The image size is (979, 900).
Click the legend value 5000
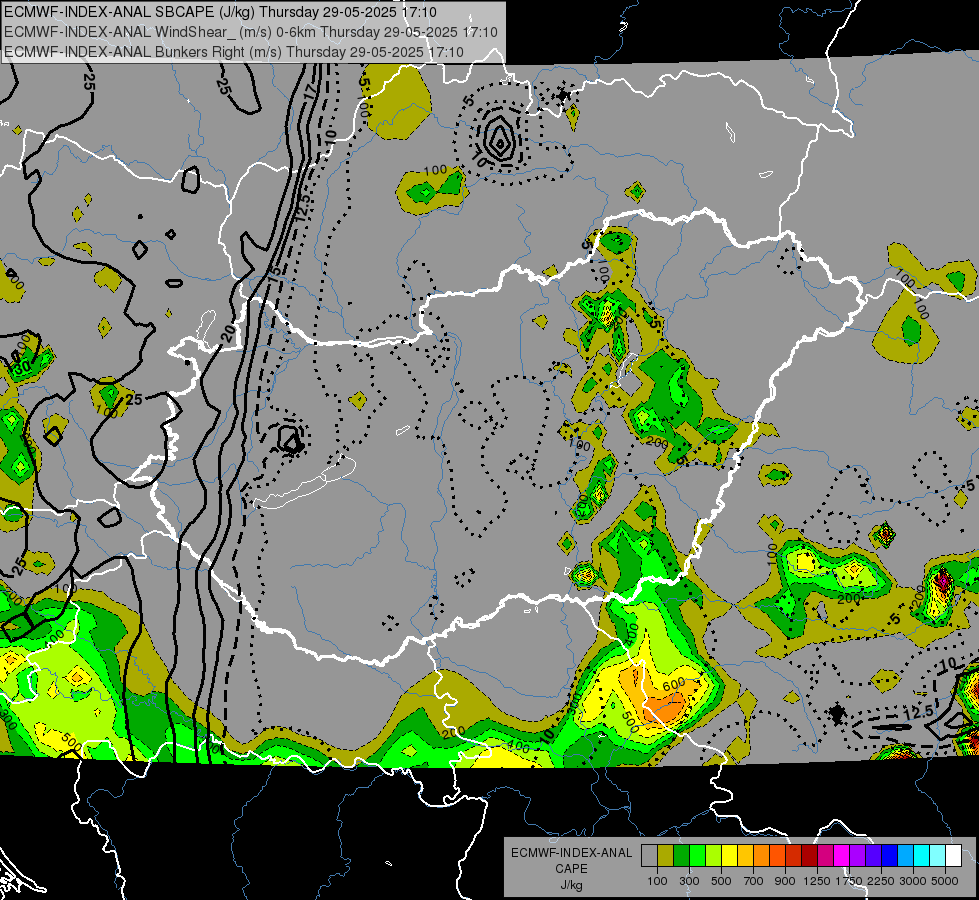pyautogui.click(x=945, y=881)
